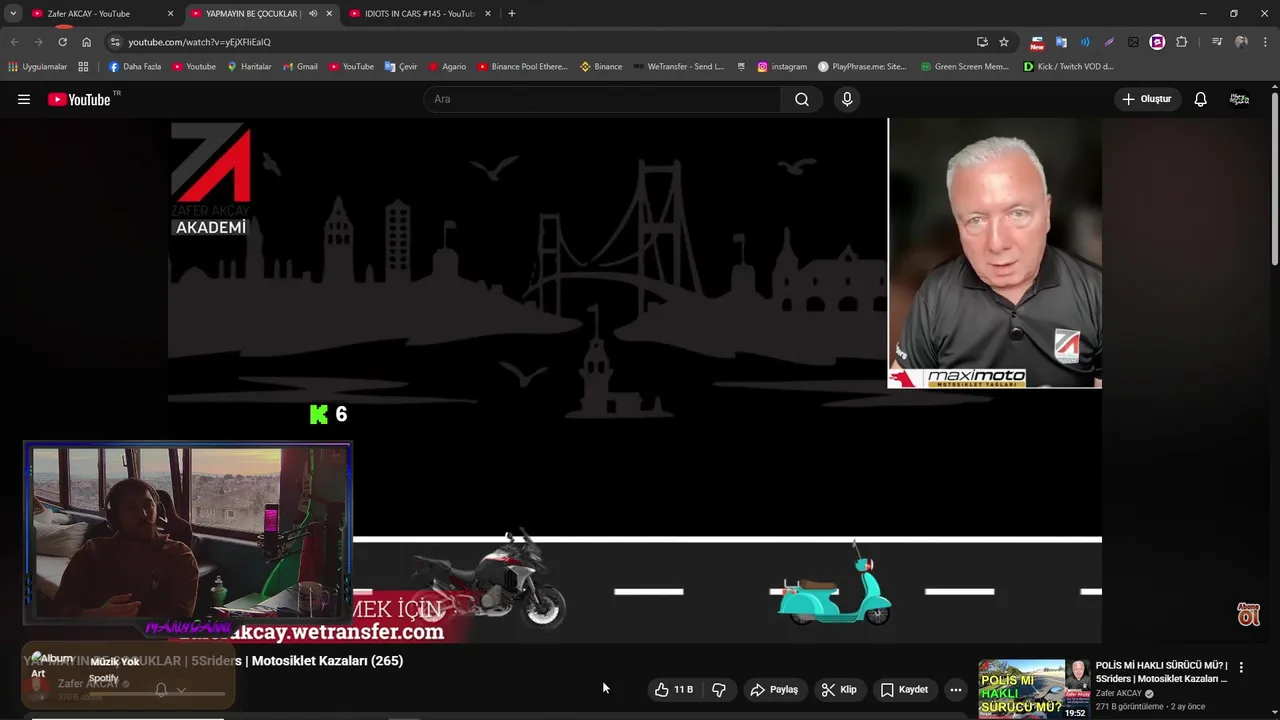Open the Agario bookmark
Image resolution: width=1280 pixels, height=720 pixels.
pyautogui.click(x=447, y=67)
